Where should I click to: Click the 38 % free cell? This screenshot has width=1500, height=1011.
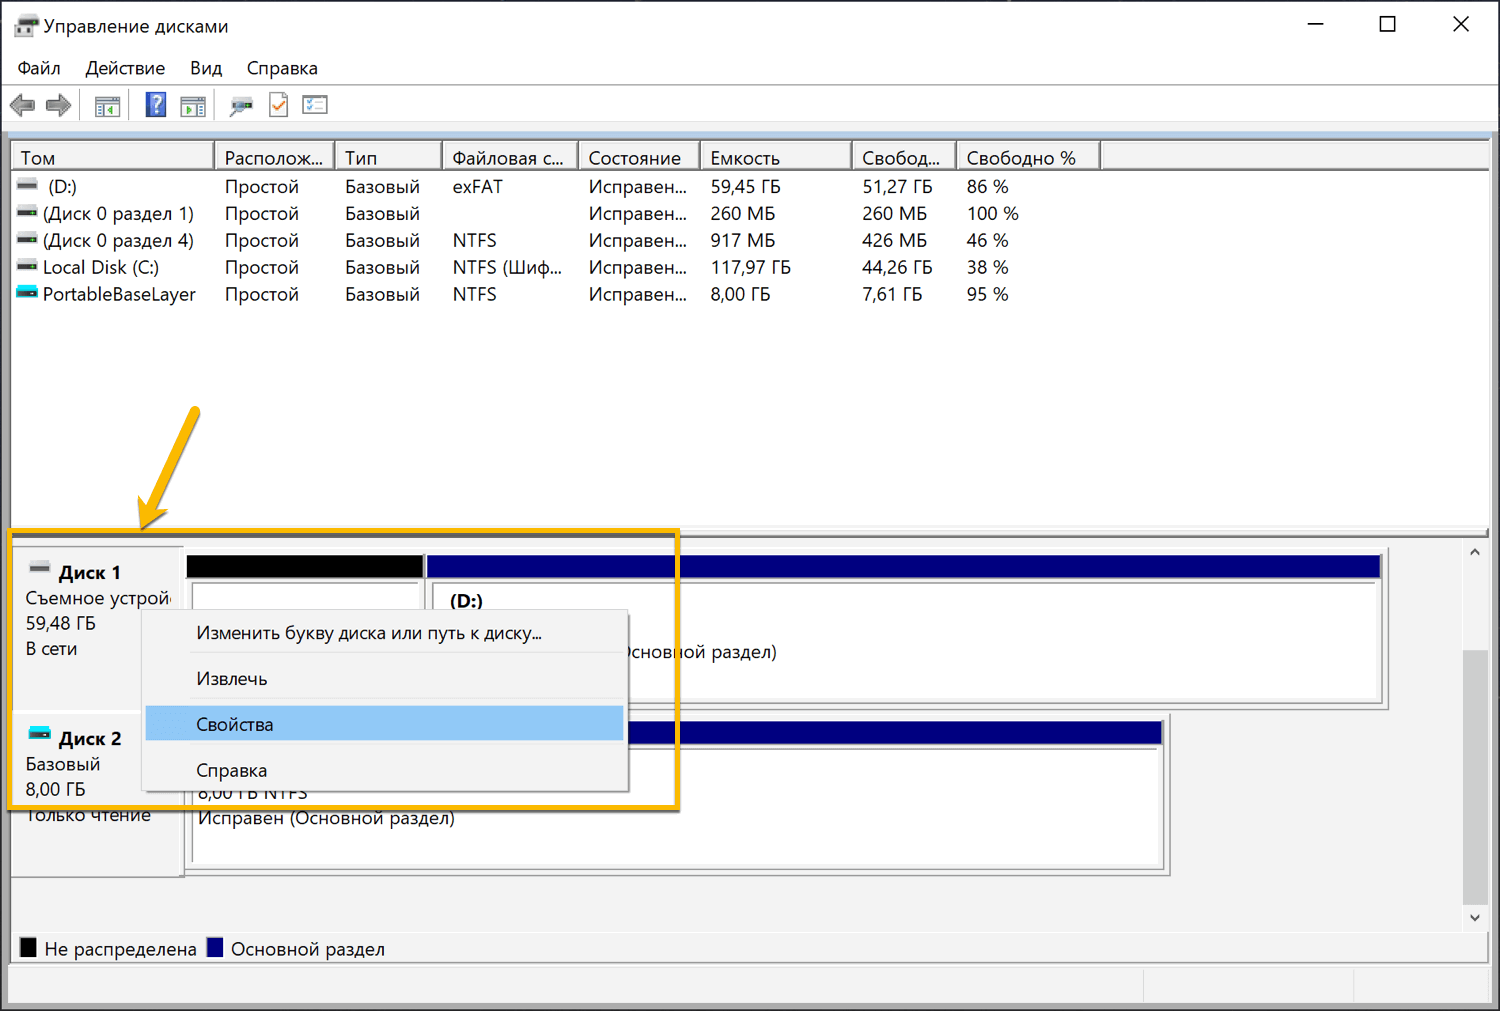[x=987, y=267]
